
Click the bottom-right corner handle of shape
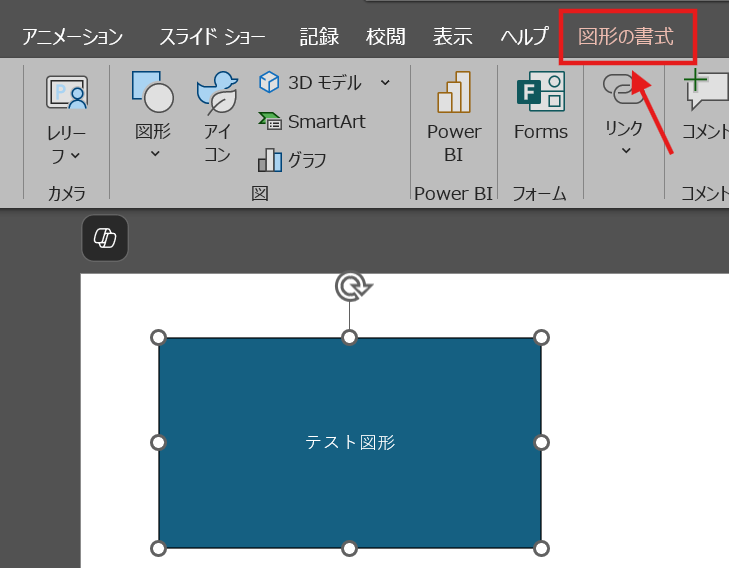click(541, 548)
